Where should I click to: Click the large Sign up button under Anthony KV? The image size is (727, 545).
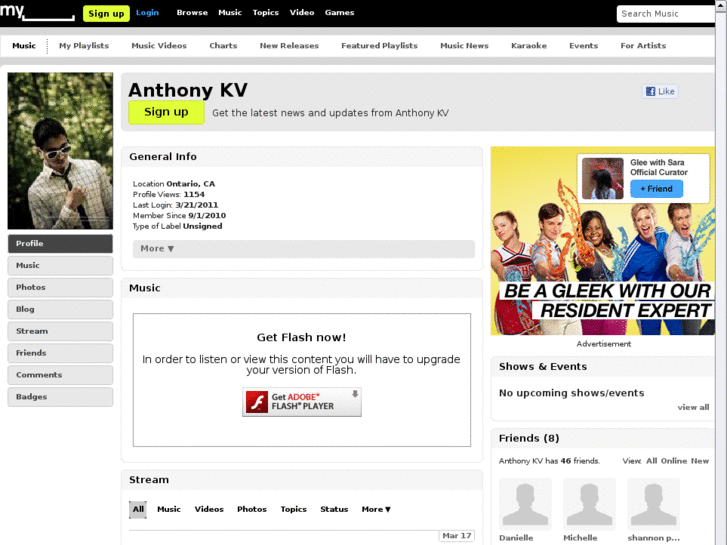[x=166, y=112]
